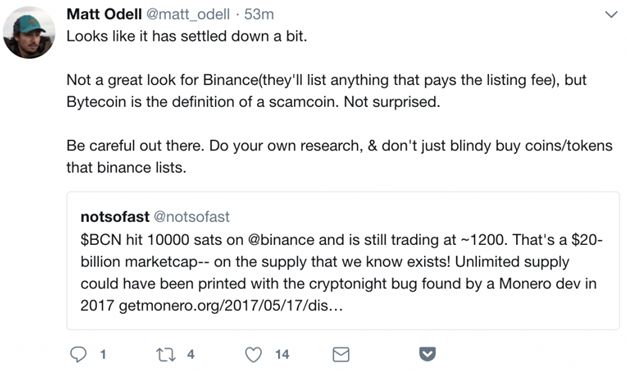This screenshot has width=627, height=374.
Task: Send tweet via direct message envelope
Action: [x=341, y=354]
